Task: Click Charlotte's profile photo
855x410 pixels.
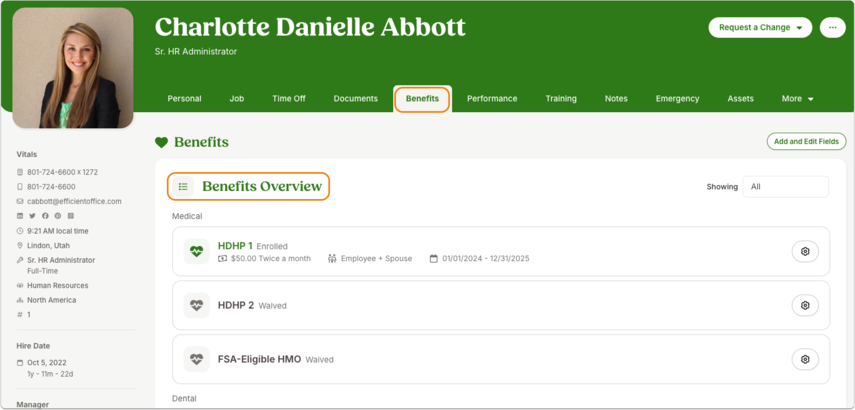Action: (x=73, y=68)
